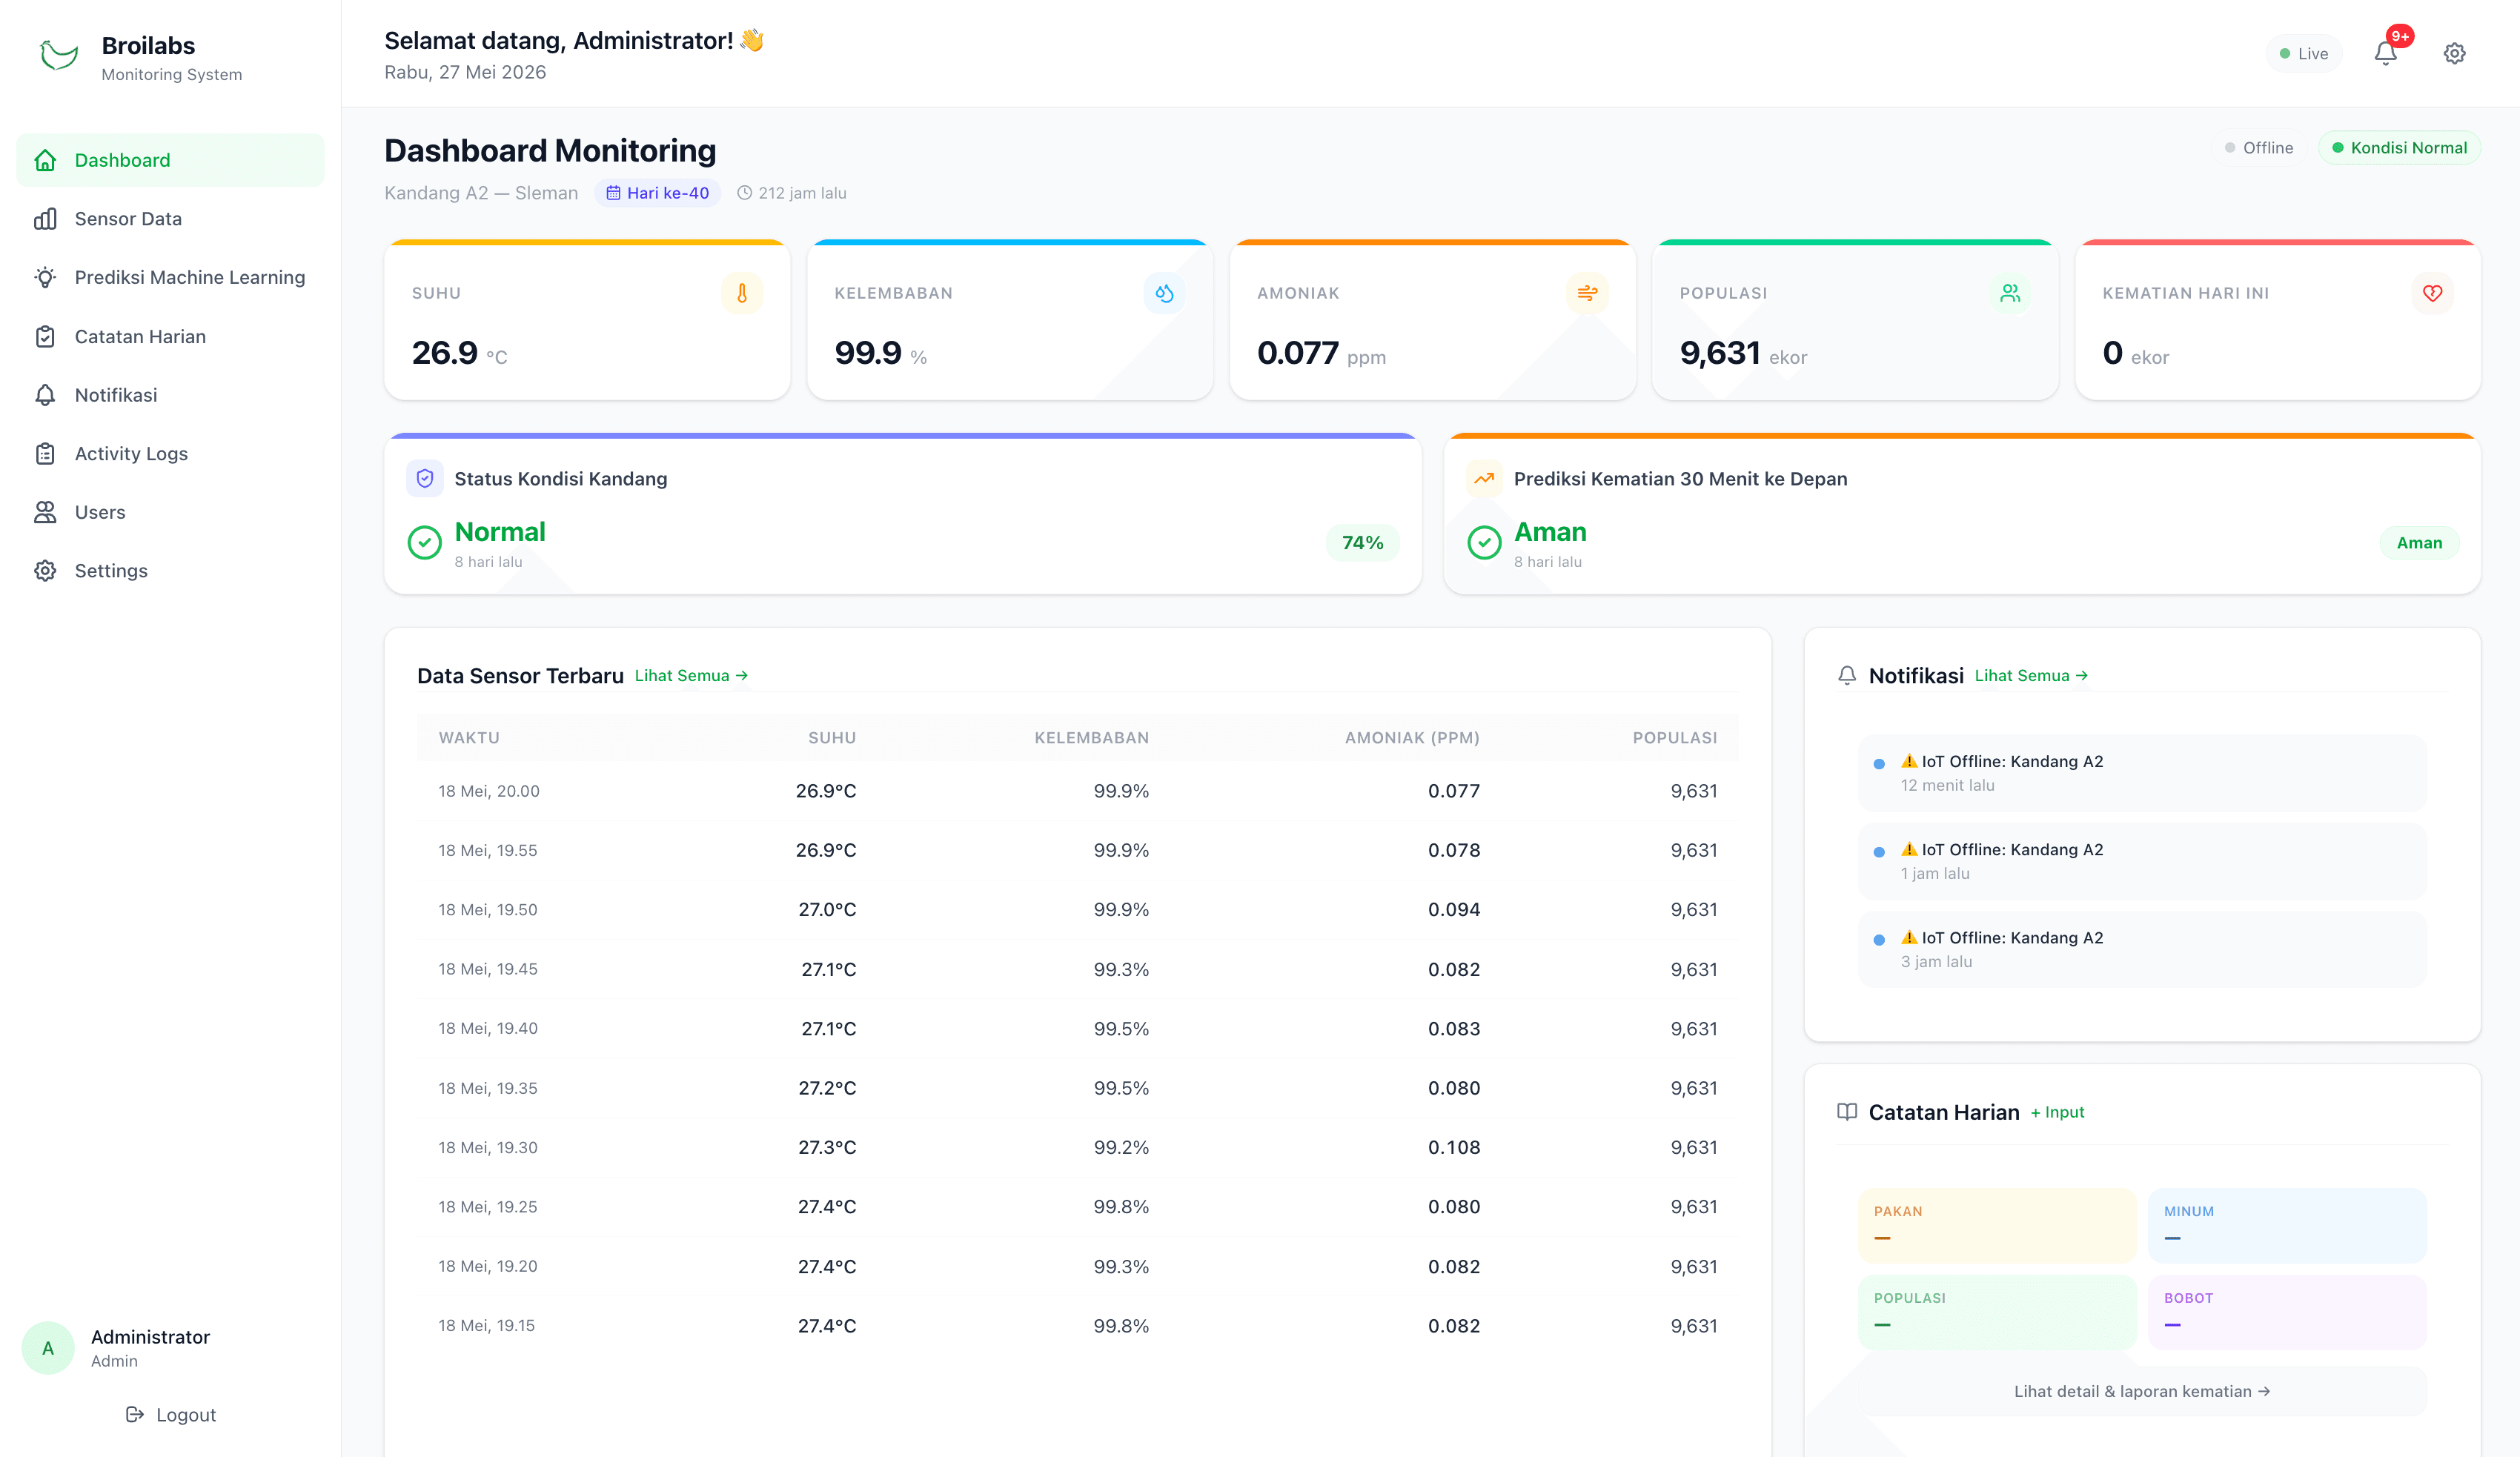Click the Broilabs logo icon
This screenshot has width=2520, height=1457.
coord(58,55)
